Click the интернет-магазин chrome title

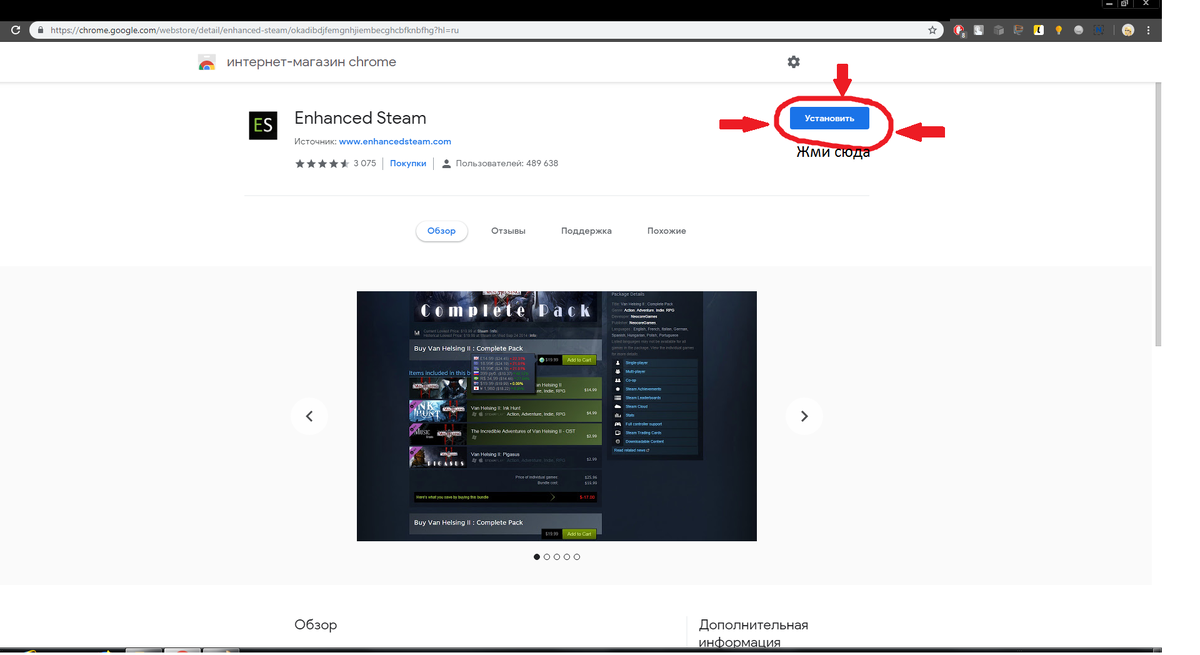coord(311,62)
